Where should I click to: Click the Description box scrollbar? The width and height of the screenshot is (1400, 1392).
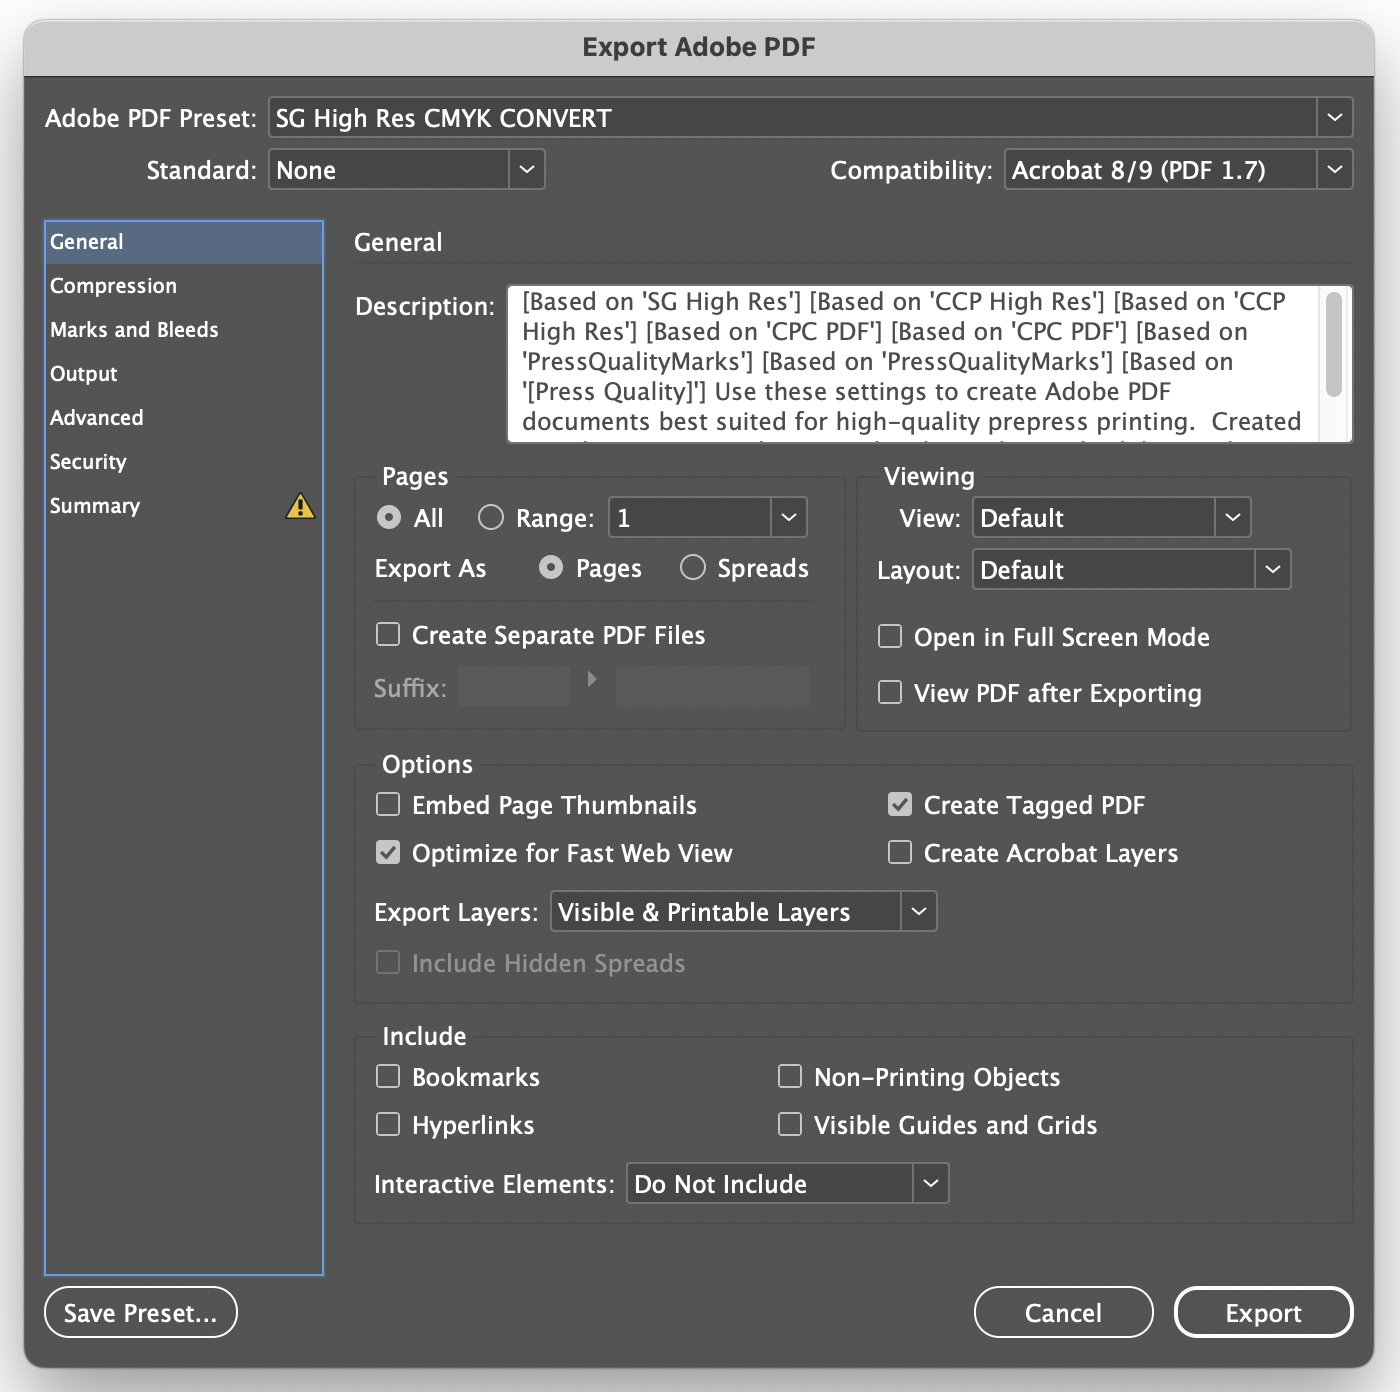pyautogui.click(x=1334, y=345)
